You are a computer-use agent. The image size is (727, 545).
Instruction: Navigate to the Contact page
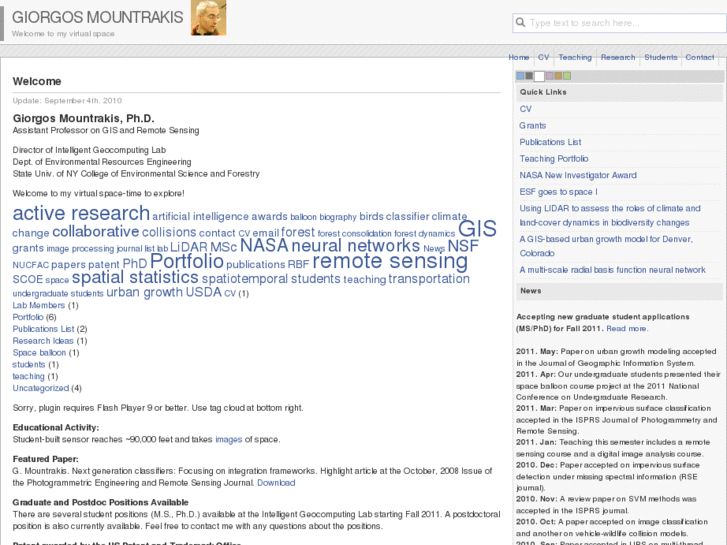699,57
